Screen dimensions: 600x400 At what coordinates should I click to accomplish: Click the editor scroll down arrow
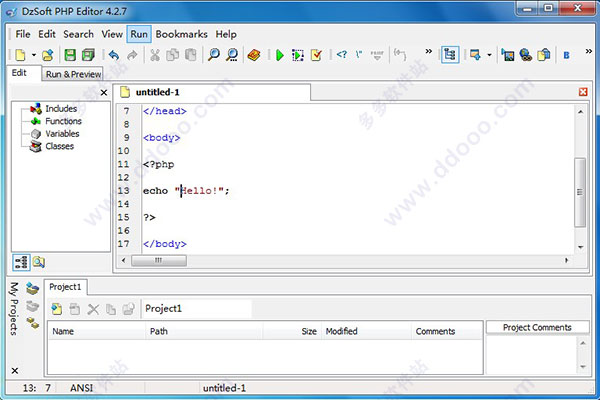(580, 247)
